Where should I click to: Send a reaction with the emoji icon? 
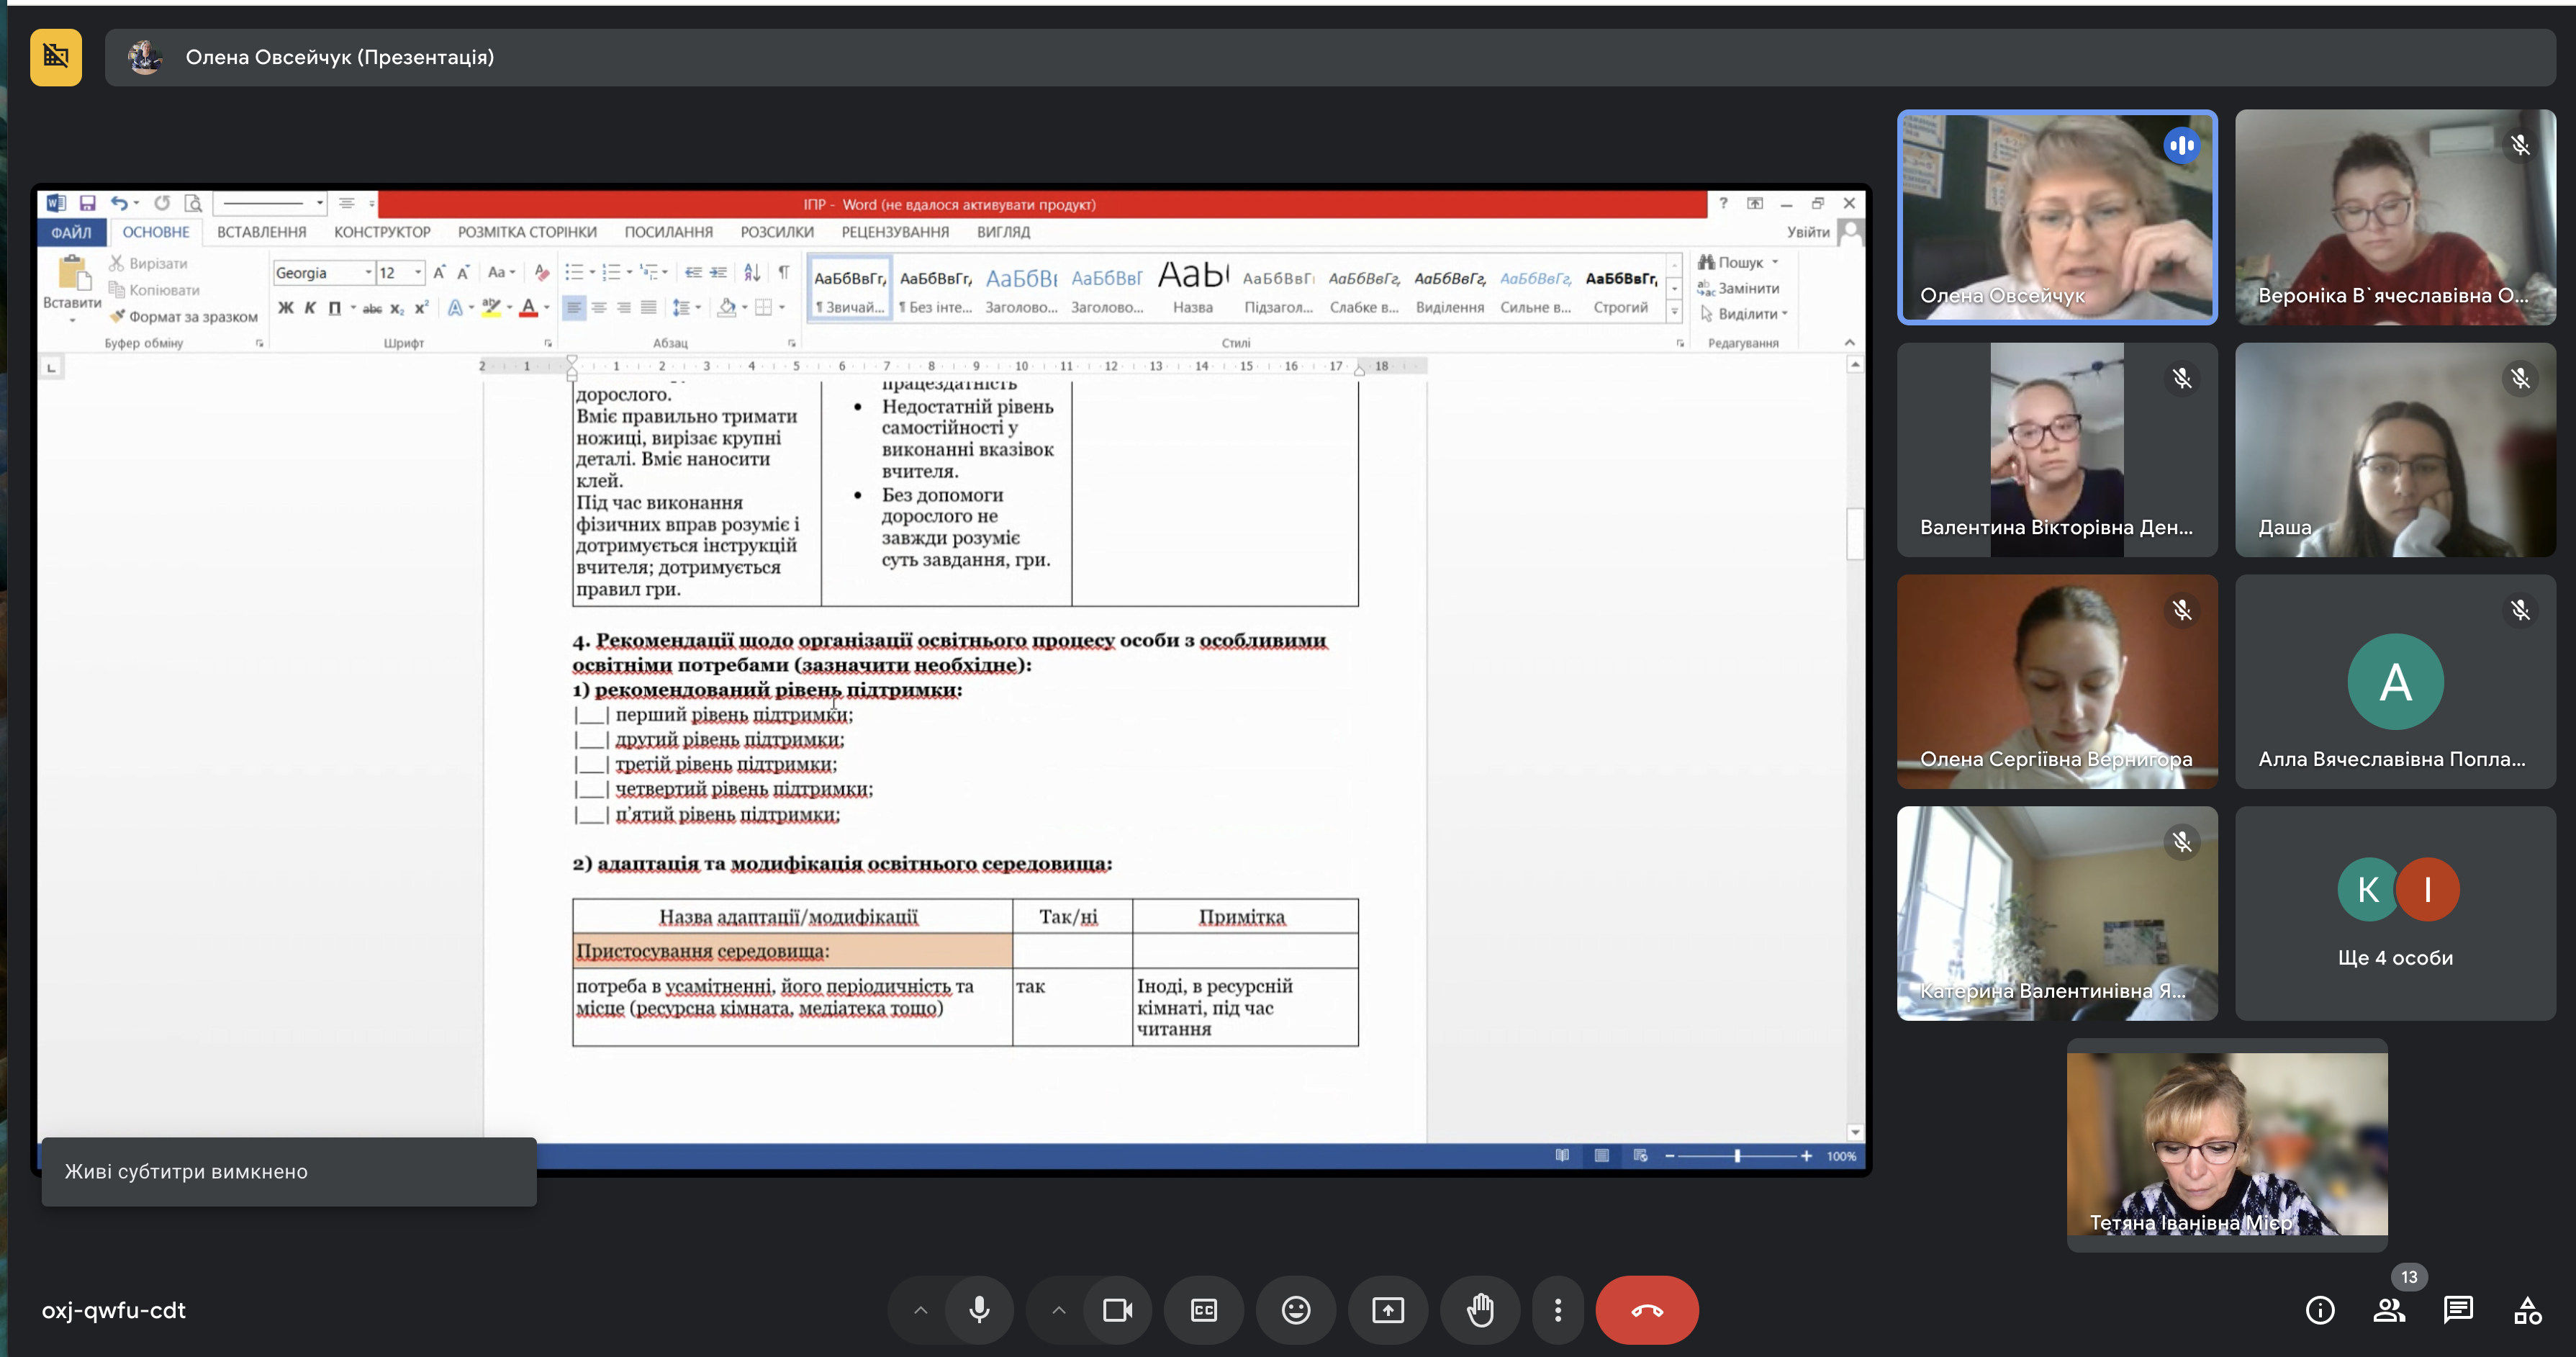tap(1296, 1310)
